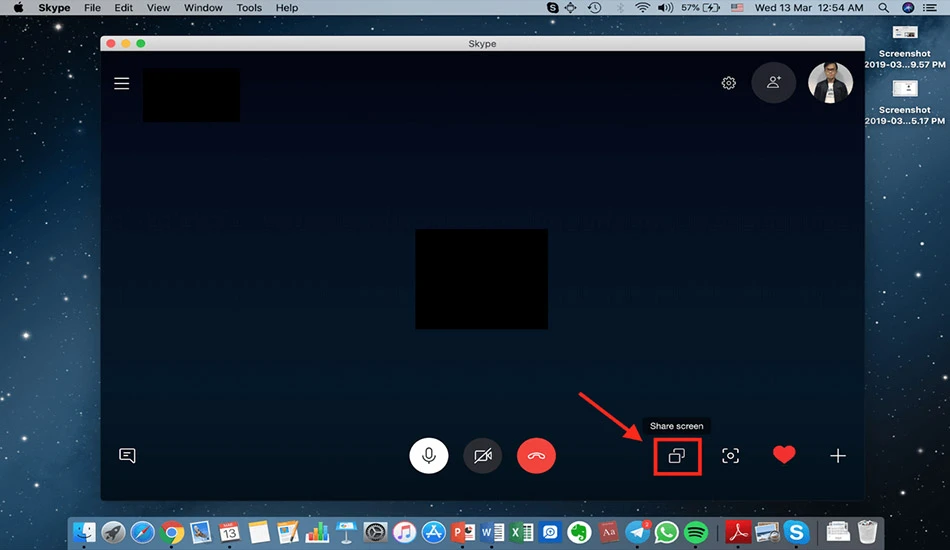Viewport: 950px width, 550px height.
Task: Open WhatsApp from the dock
Action: 666,532
